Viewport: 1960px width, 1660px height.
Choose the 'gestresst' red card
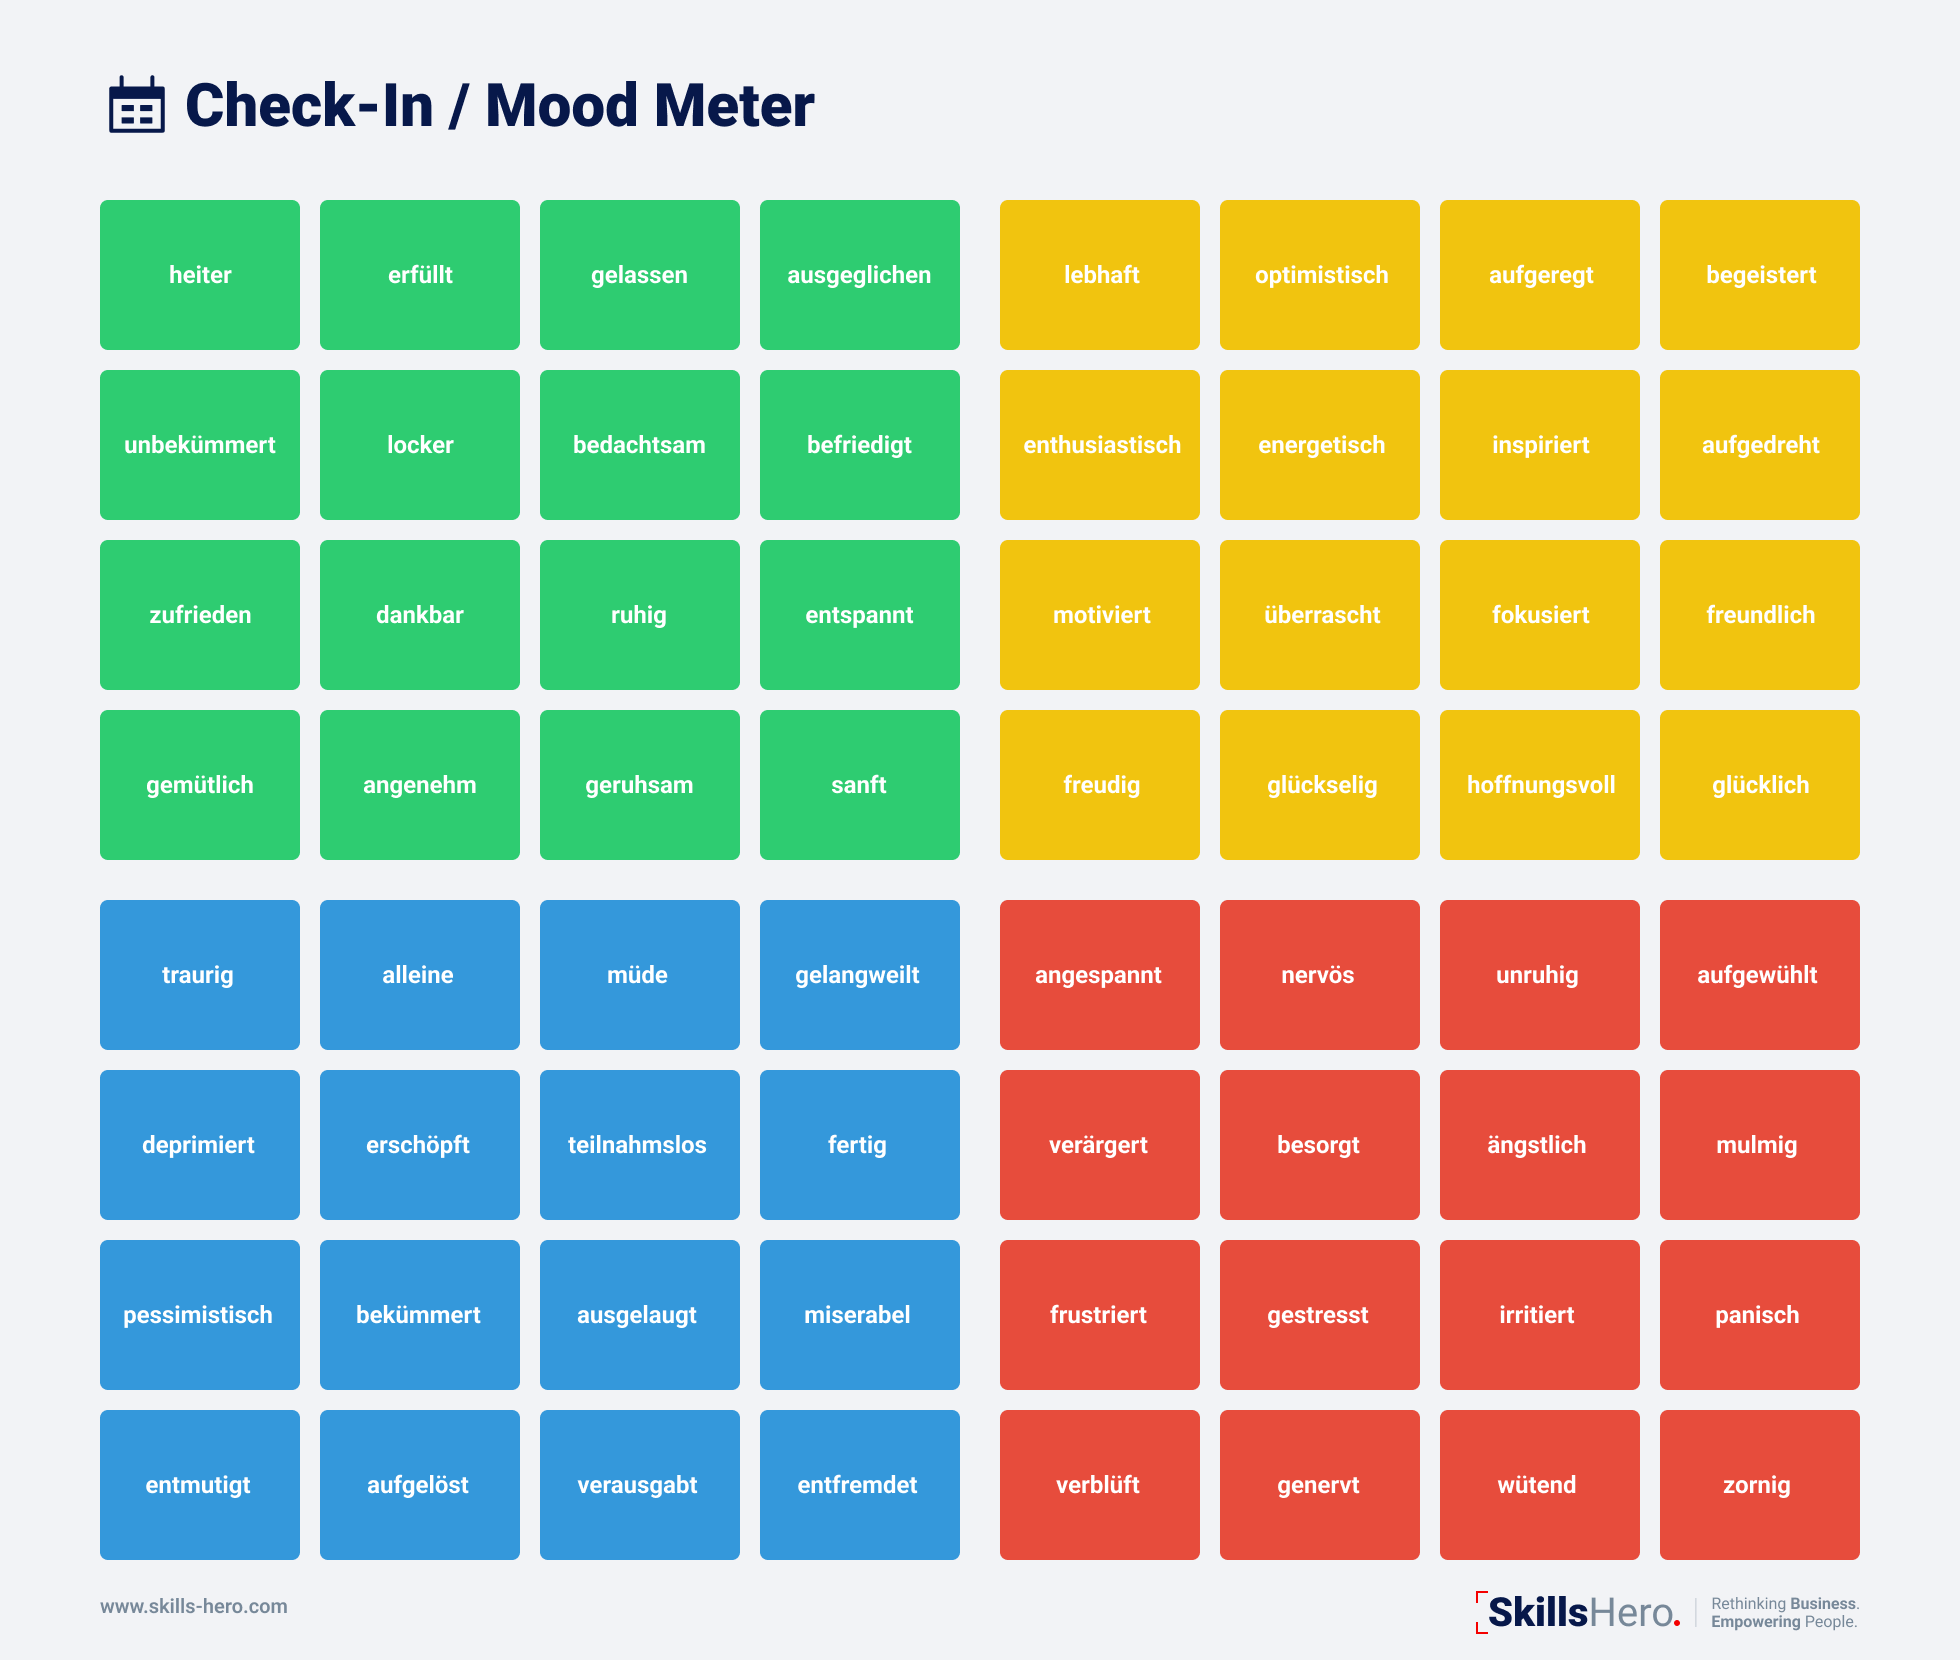(x=1320, y=1315)
